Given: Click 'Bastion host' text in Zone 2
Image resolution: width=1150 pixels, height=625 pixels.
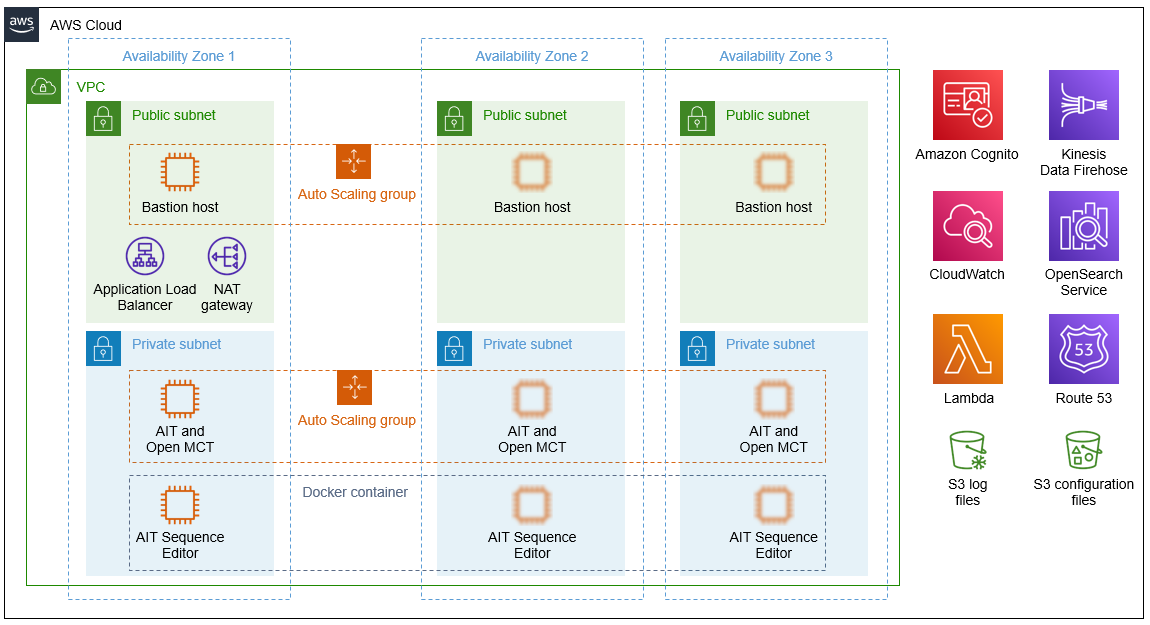Looking at the screenshot, I should coord(532,208).
